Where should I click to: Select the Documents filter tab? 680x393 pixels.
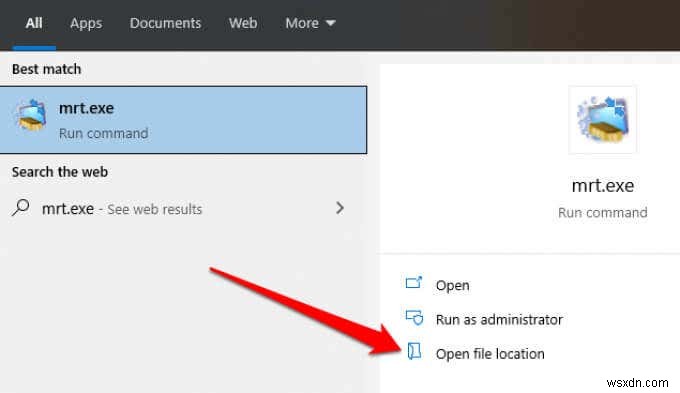[x=165, y=23]
